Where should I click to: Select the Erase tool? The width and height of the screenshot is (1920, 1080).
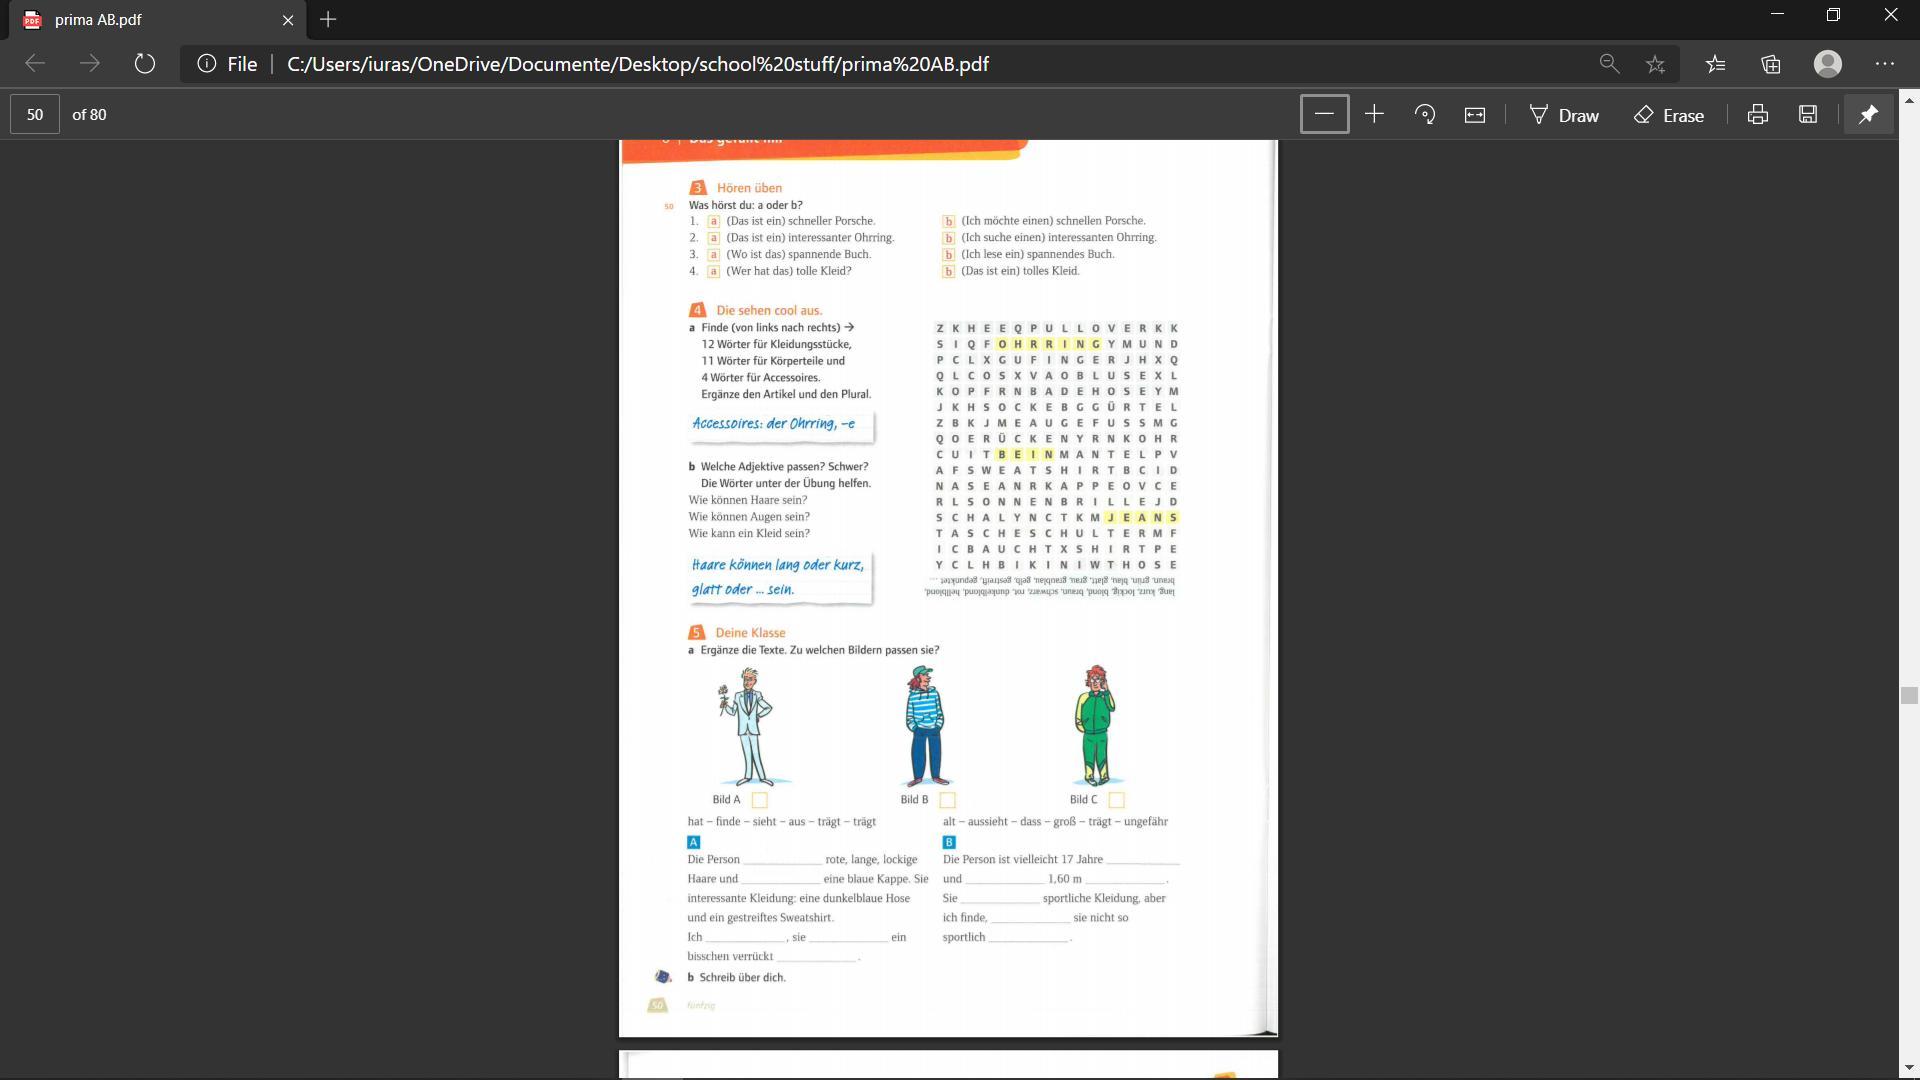[x=1668, y=115]
